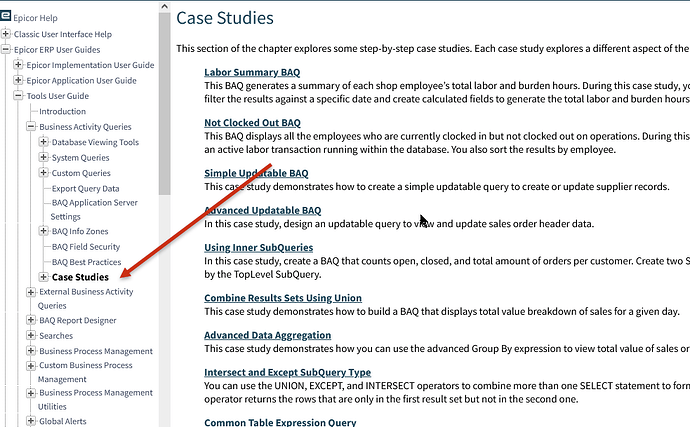Open Epicor Help root item

pos(35,18)
